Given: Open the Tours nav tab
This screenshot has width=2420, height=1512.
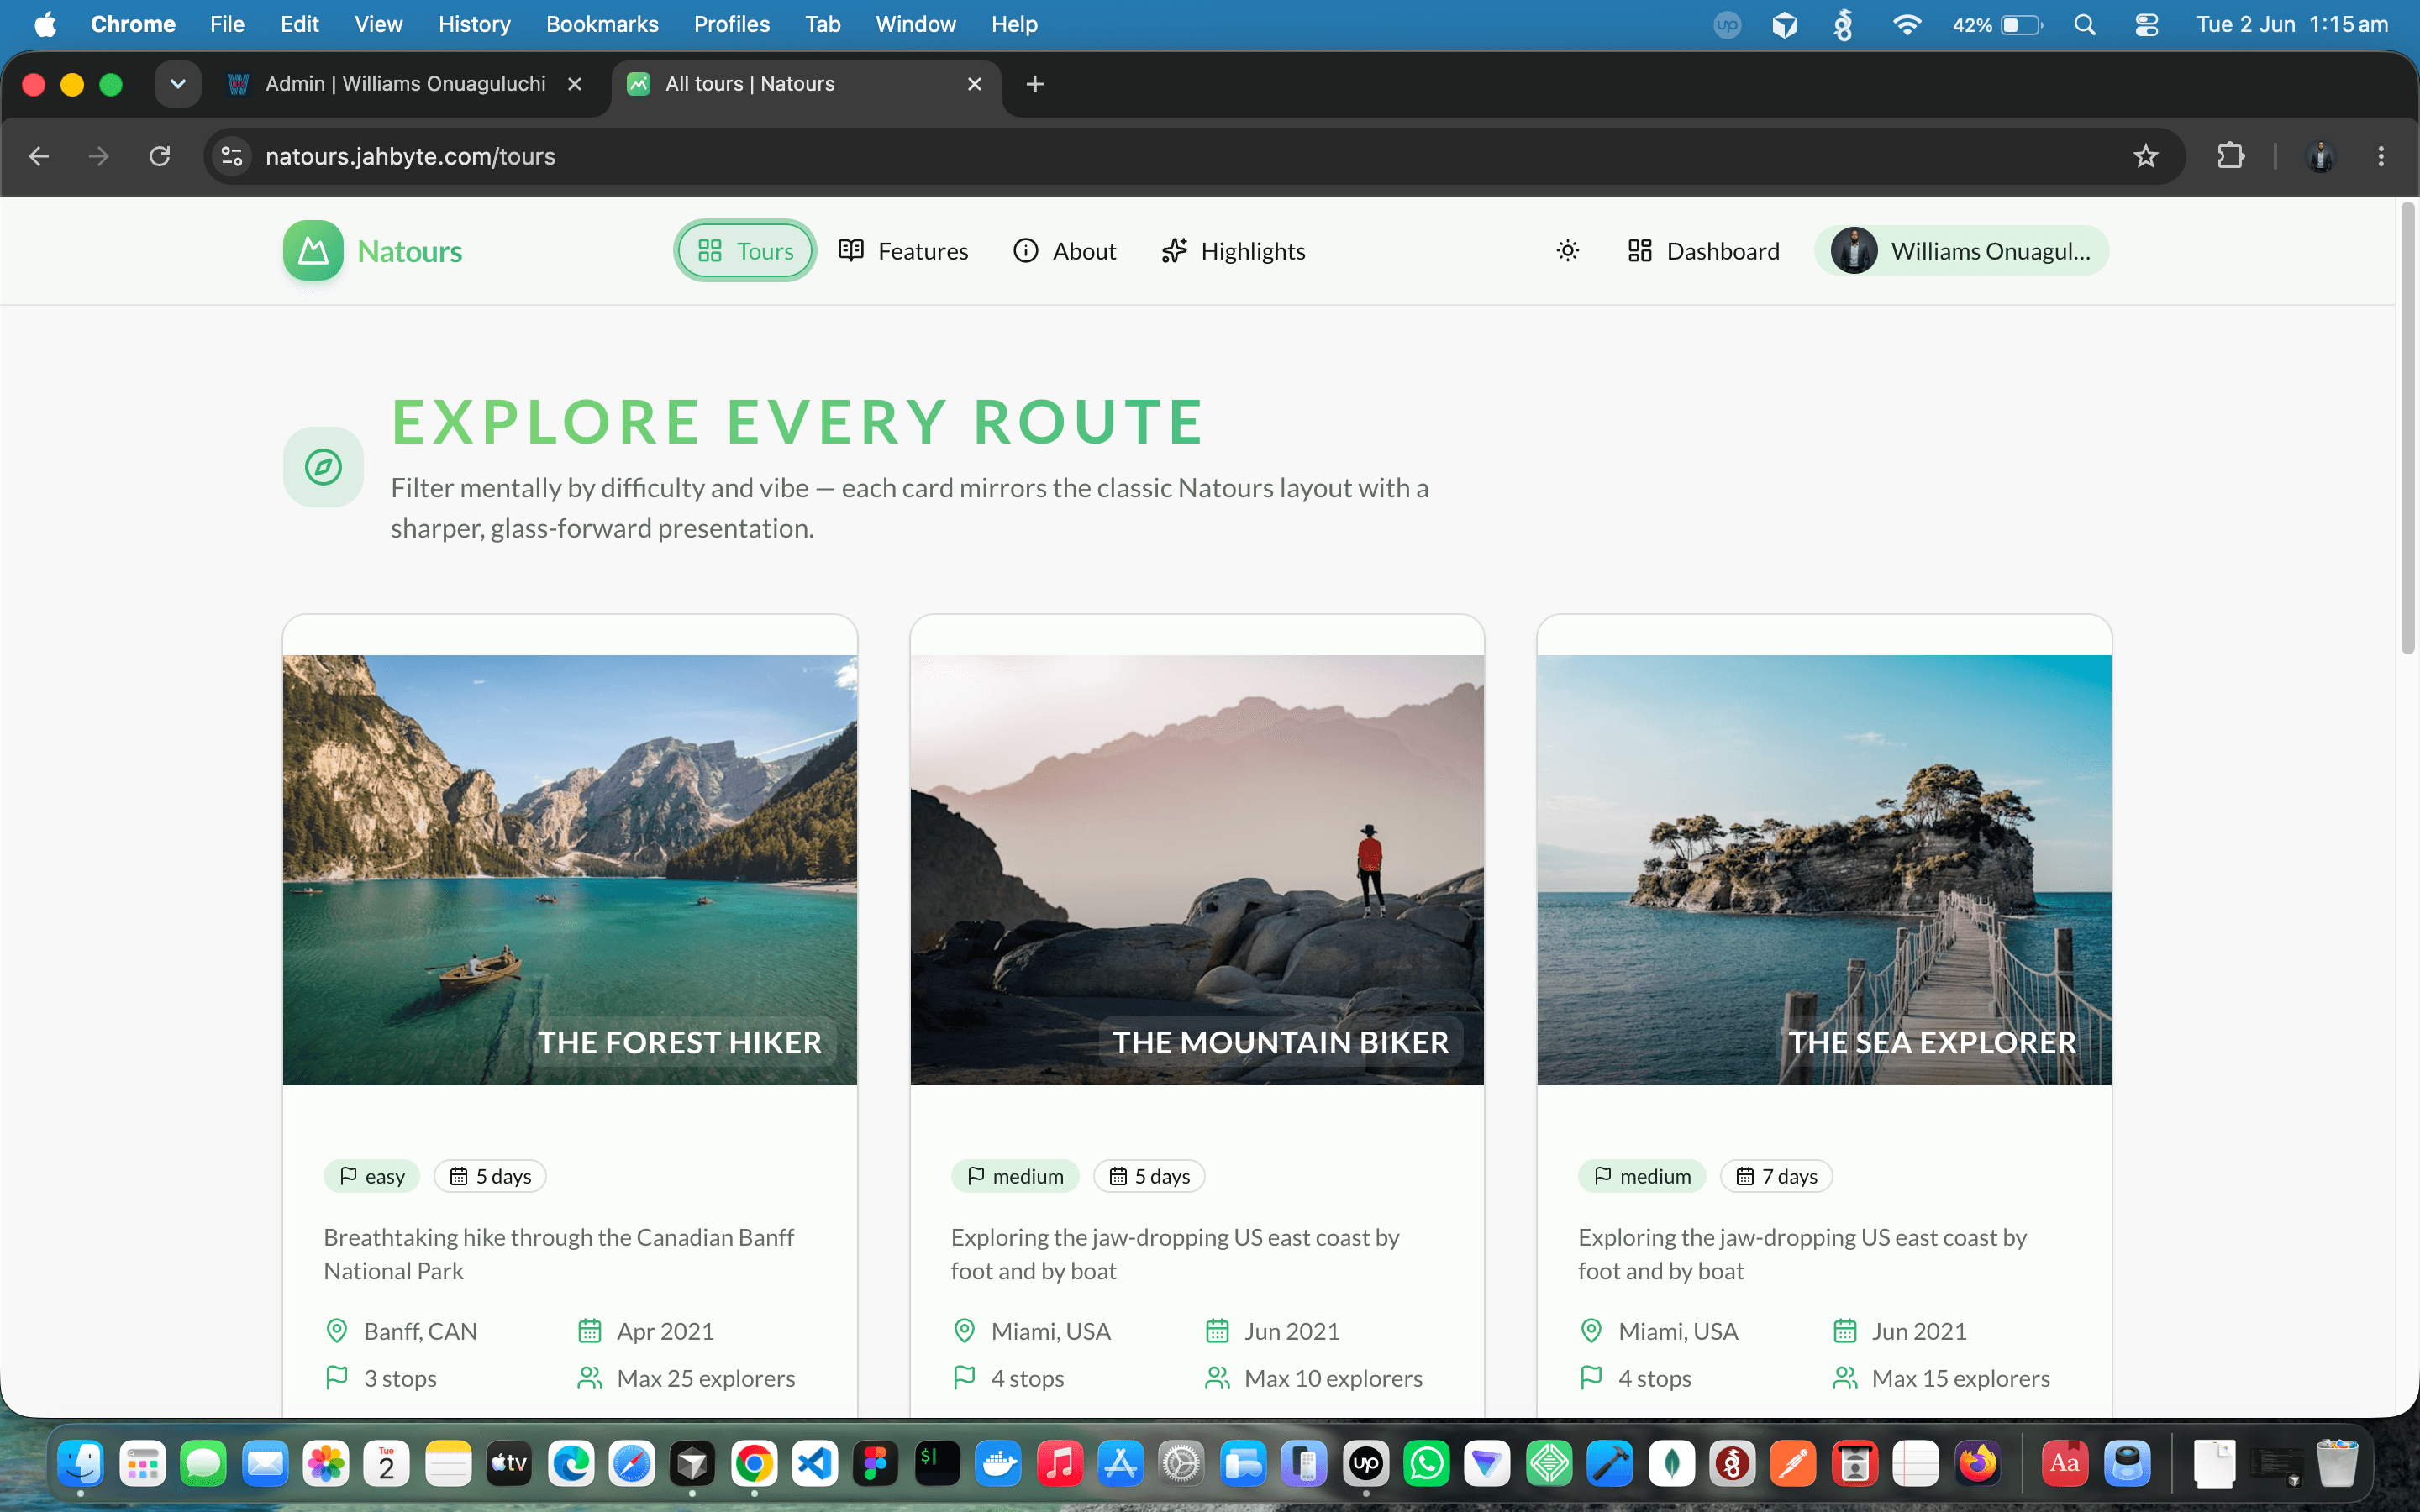Looking at the screenshot, I should (x=745, y=251).
